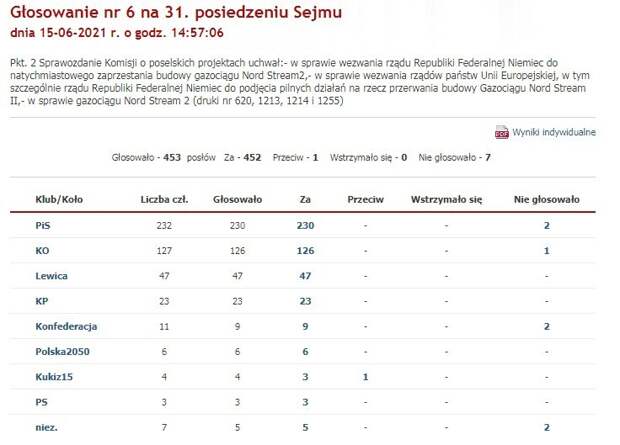The height and width of the screenshot is (445, 620).
Task: Open Lewica Za votes count 47
Action: click(x=305, y=276)
